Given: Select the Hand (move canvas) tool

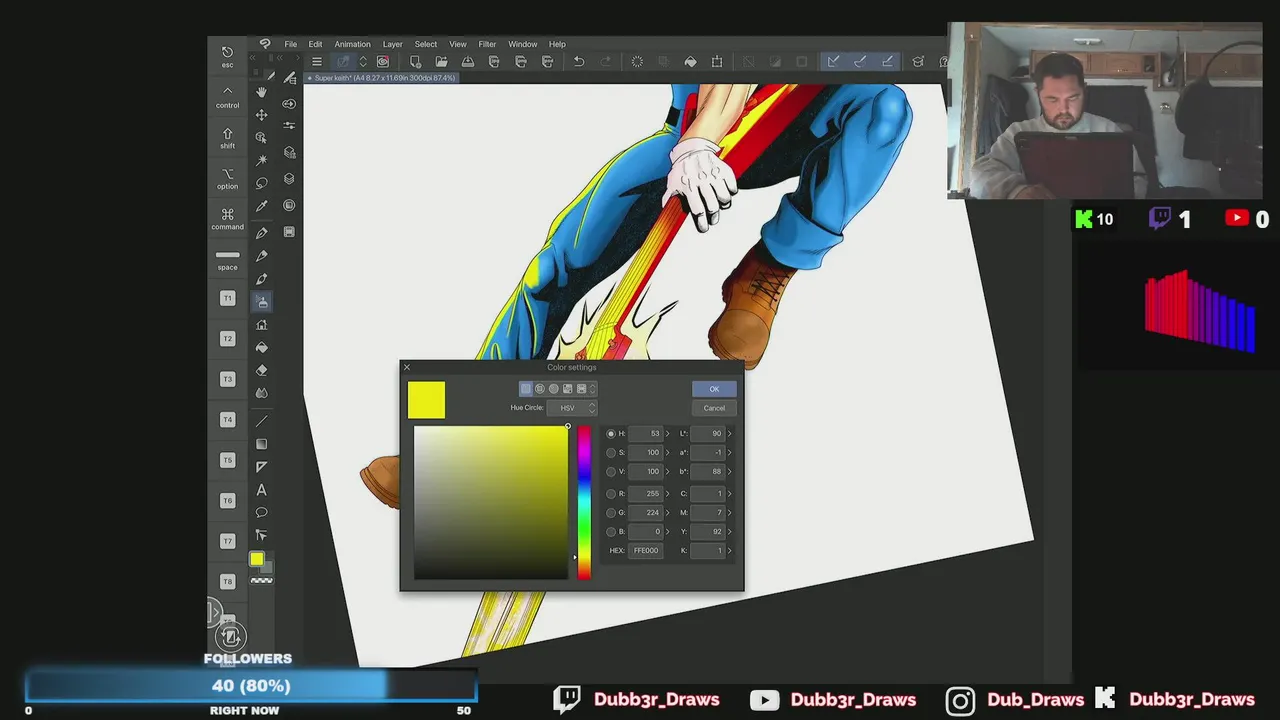Looking at the screenshot, I should pyautogui.click(x=262, y=92).
